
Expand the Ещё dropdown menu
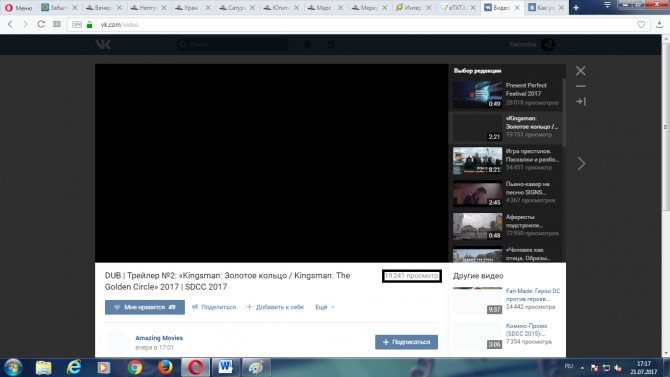click(x=324, y=307)
